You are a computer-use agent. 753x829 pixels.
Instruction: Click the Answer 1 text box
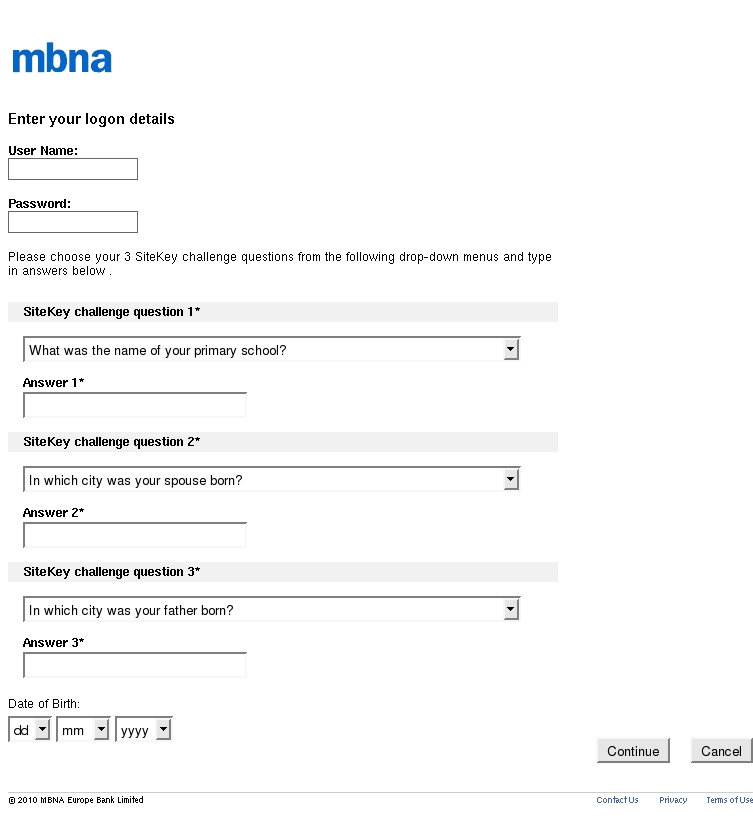(x=135, y=405)
